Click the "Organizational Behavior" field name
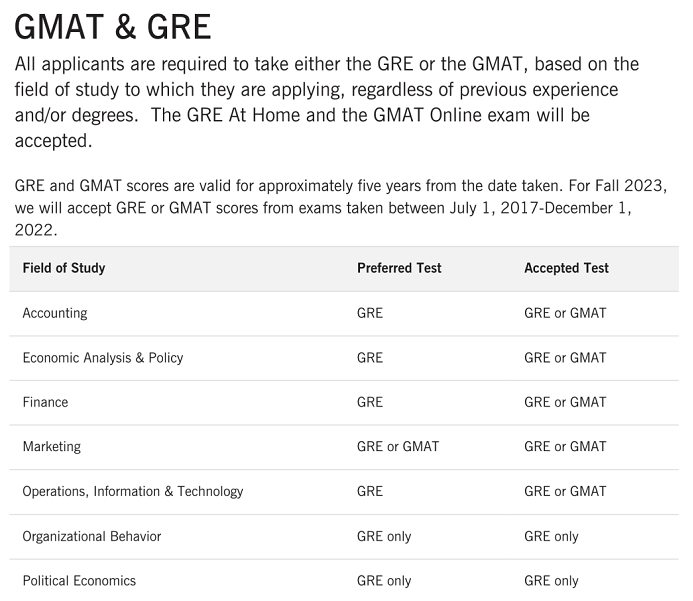 coord(92,536)
